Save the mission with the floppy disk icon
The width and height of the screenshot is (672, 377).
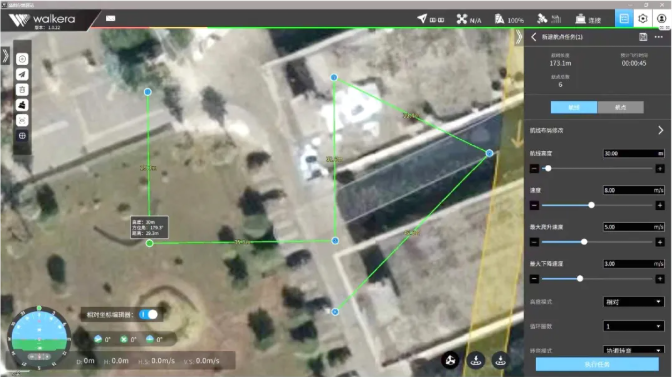click(x=643, y=37)
